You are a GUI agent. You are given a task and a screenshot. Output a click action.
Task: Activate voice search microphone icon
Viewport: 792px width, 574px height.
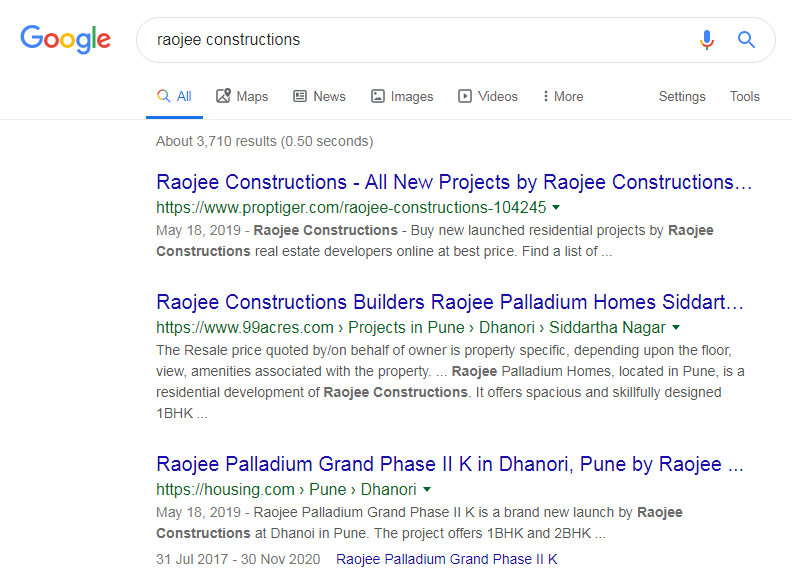click(x=707, y=39)
